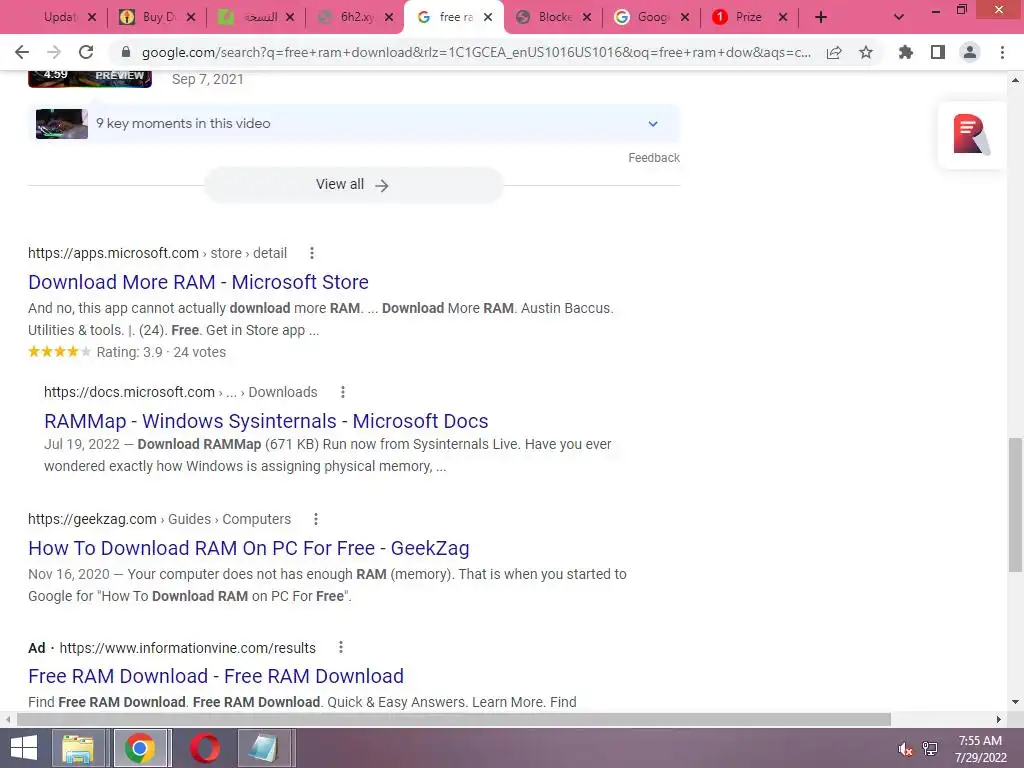Open the taskbar clock showing 7:55 AM
This screenshot has height=768, width=1024.
click(x=980, y=749)
